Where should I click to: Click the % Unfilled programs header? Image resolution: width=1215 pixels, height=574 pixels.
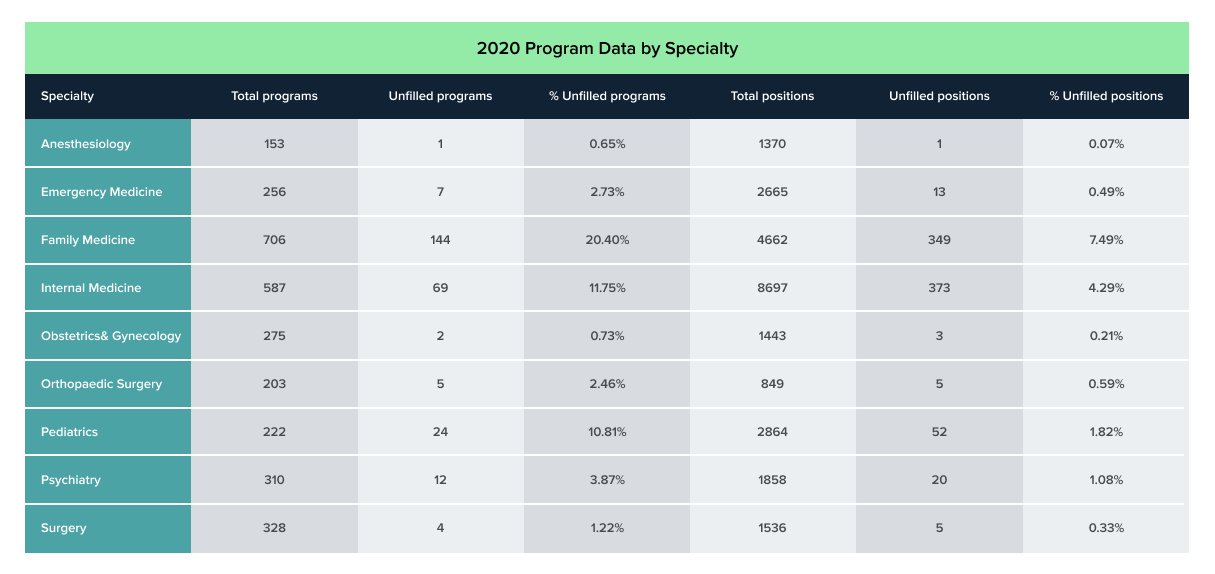tap(607, 96)
